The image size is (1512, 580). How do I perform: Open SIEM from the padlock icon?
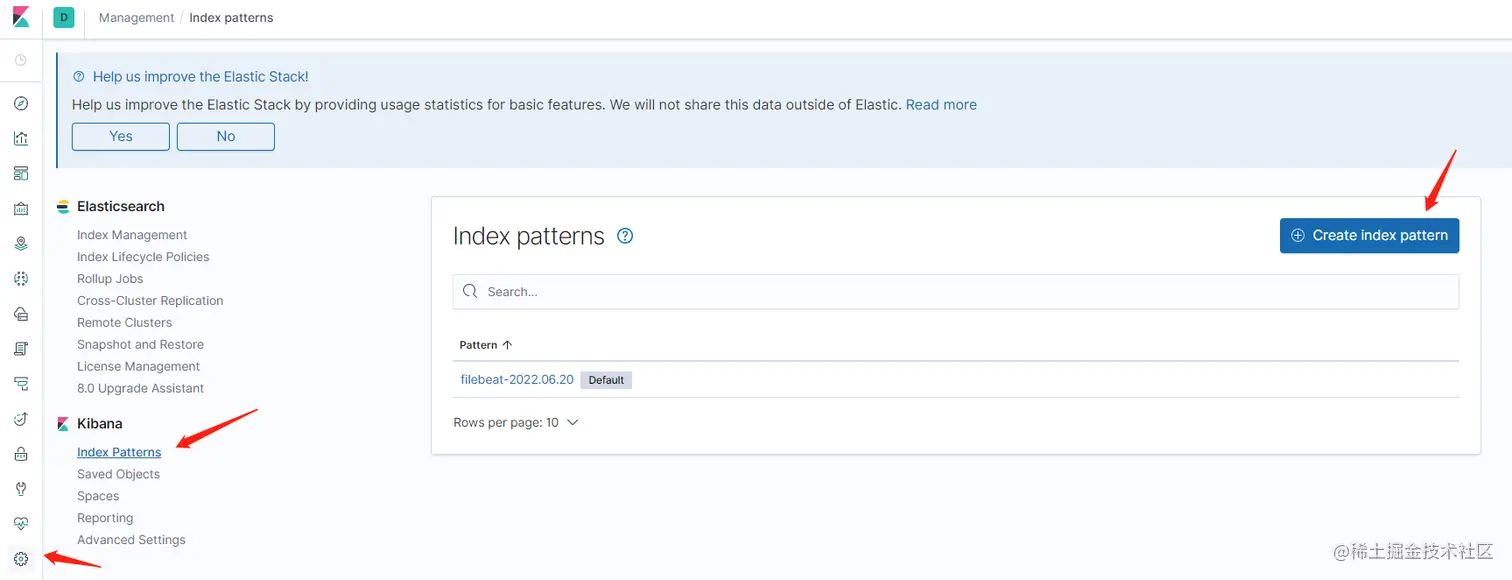tap(21, 454)
